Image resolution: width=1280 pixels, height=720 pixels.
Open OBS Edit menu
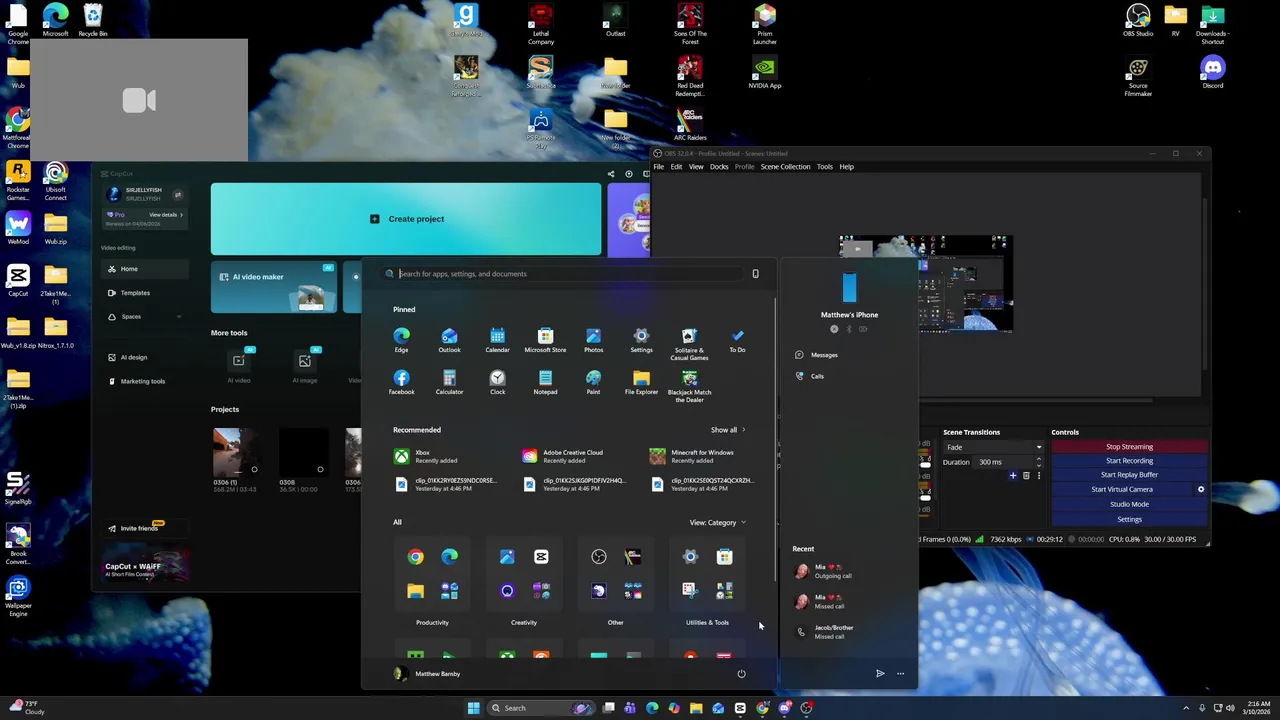coord(676,167)
